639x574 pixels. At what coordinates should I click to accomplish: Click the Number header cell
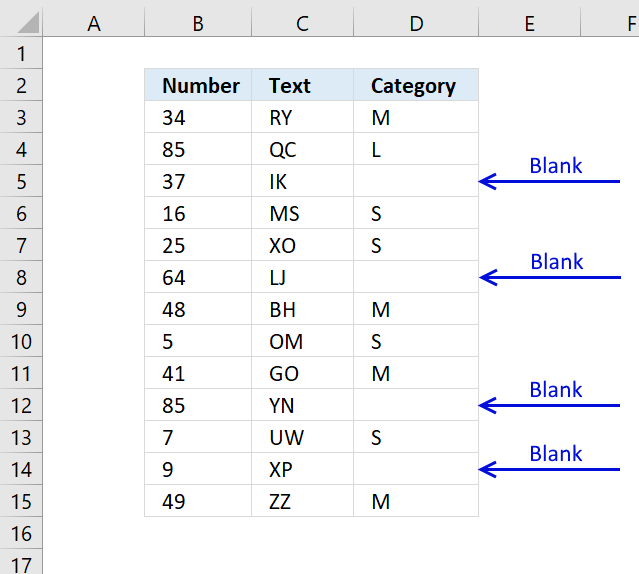[198, 85]
